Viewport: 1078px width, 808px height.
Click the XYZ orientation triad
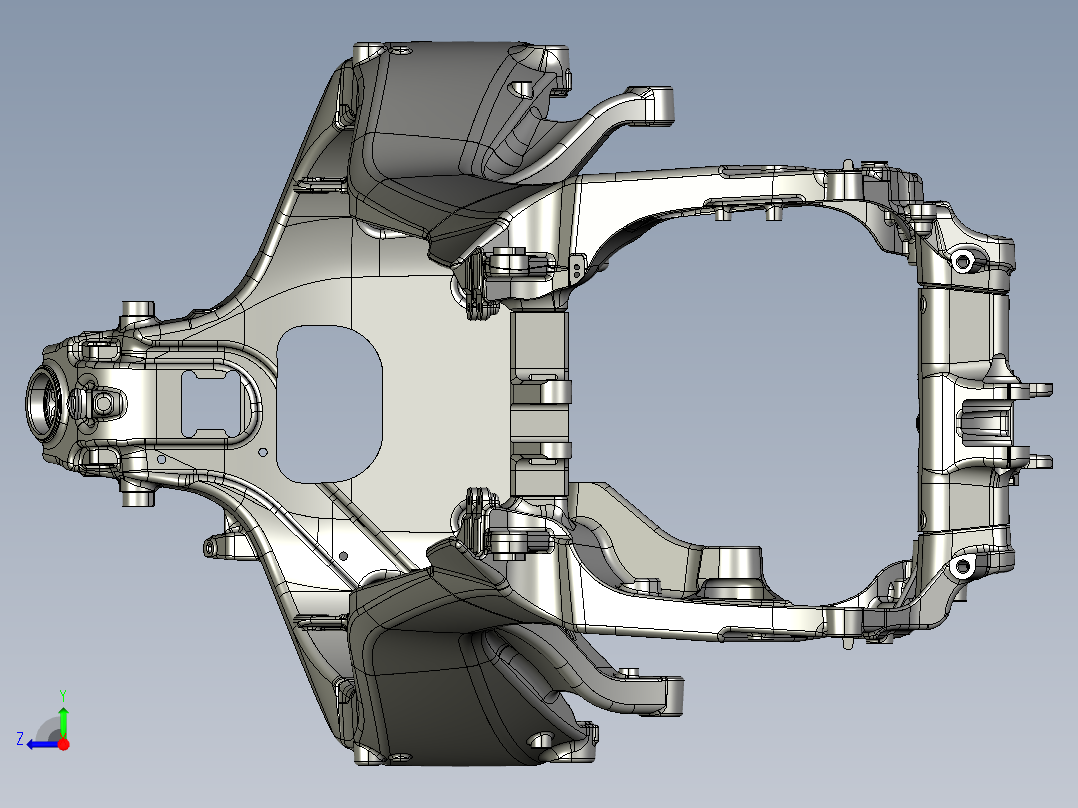(x=43, y=721)
